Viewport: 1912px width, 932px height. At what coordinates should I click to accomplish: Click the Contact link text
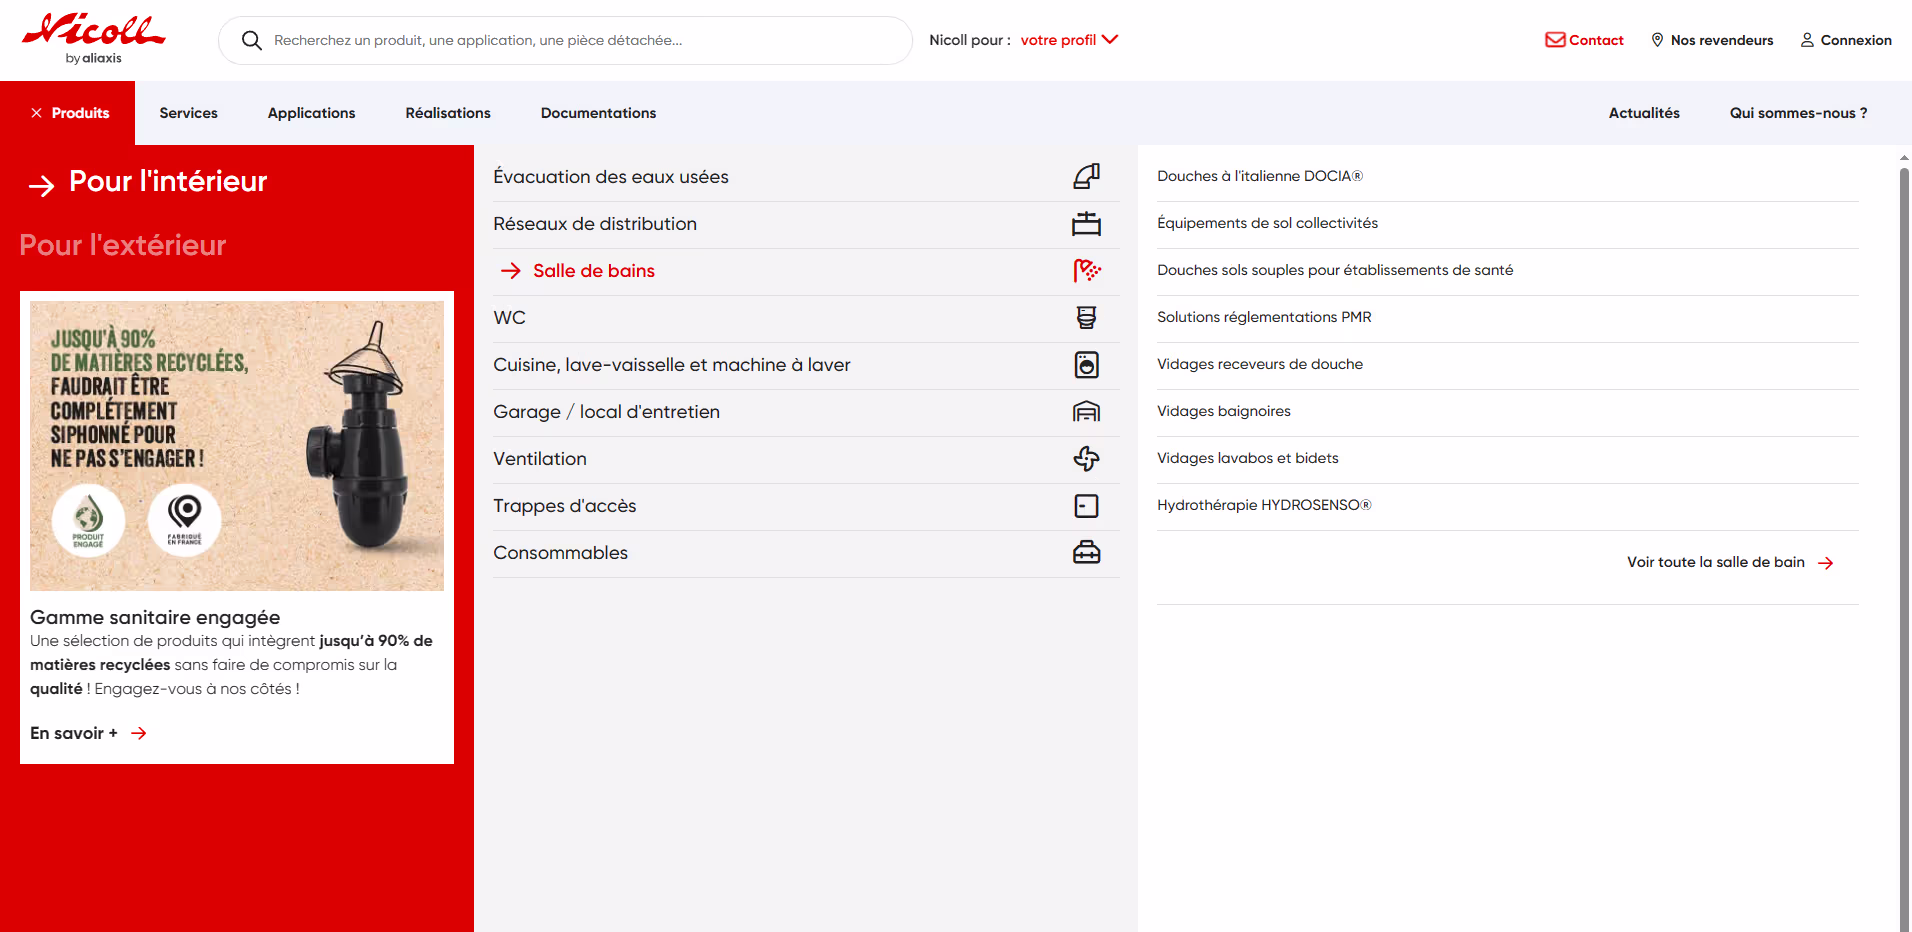click(x=1596, y=40)
